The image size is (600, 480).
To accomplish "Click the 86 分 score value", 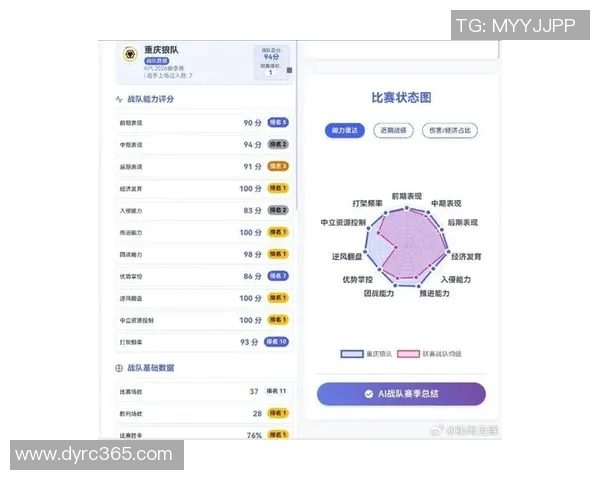I will [x=253, y=276].
